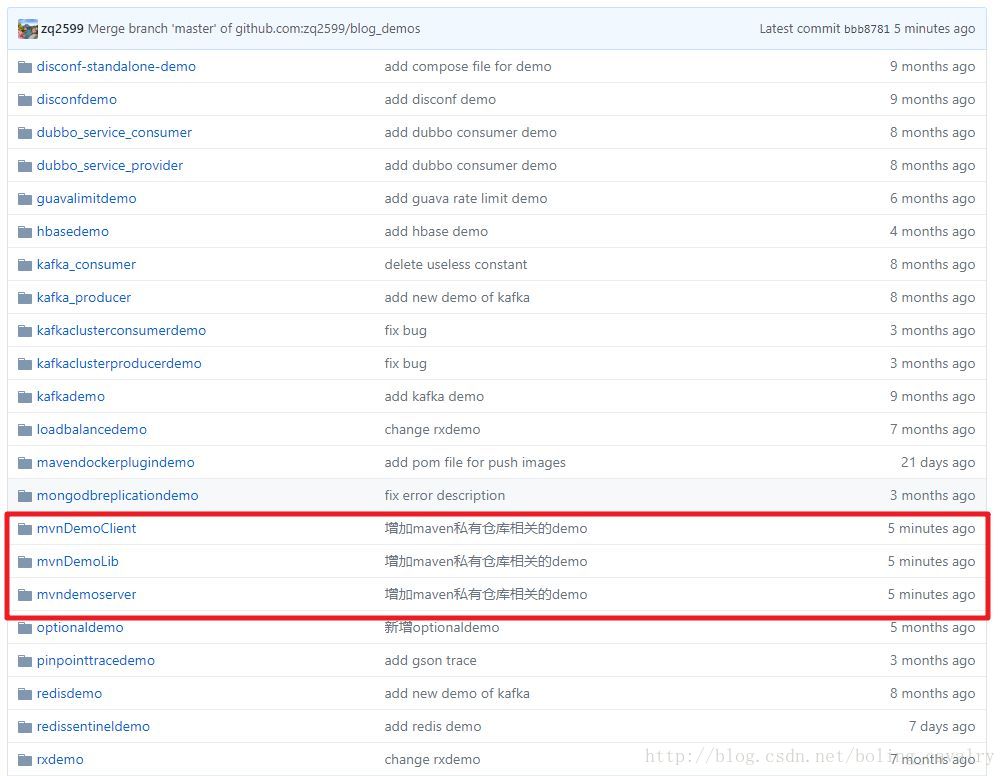Open the kafka_producer folder
1006x776 pixels.
click(x=84, y=298)
